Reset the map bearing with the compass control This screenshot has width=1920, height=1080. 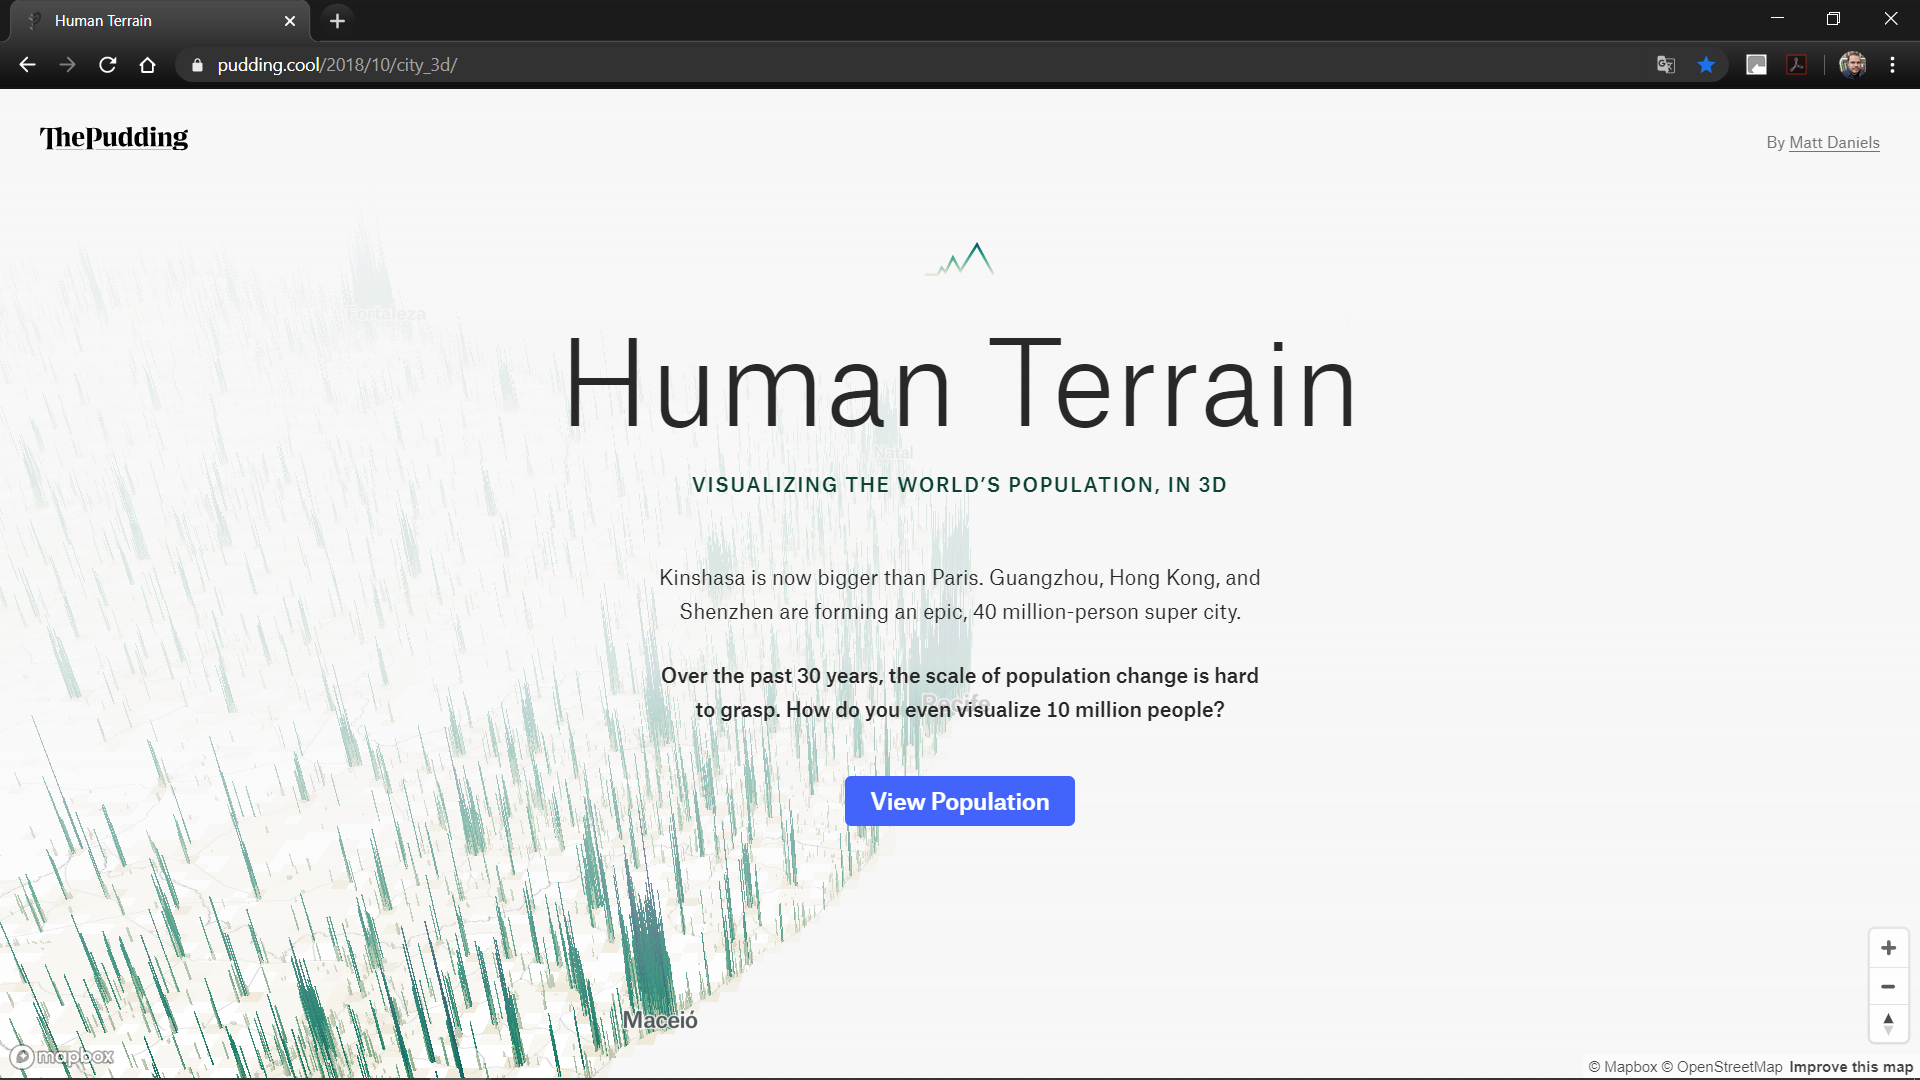1888,1024
